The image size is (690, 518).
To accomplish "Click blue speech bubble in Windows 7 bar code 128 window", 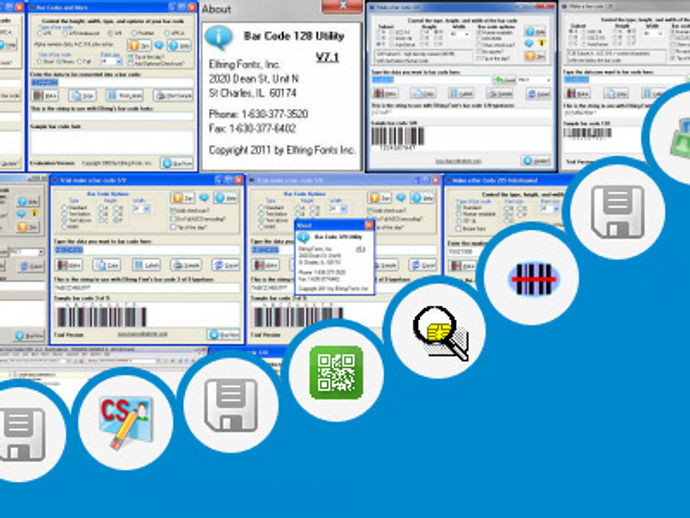I will 529,43.
